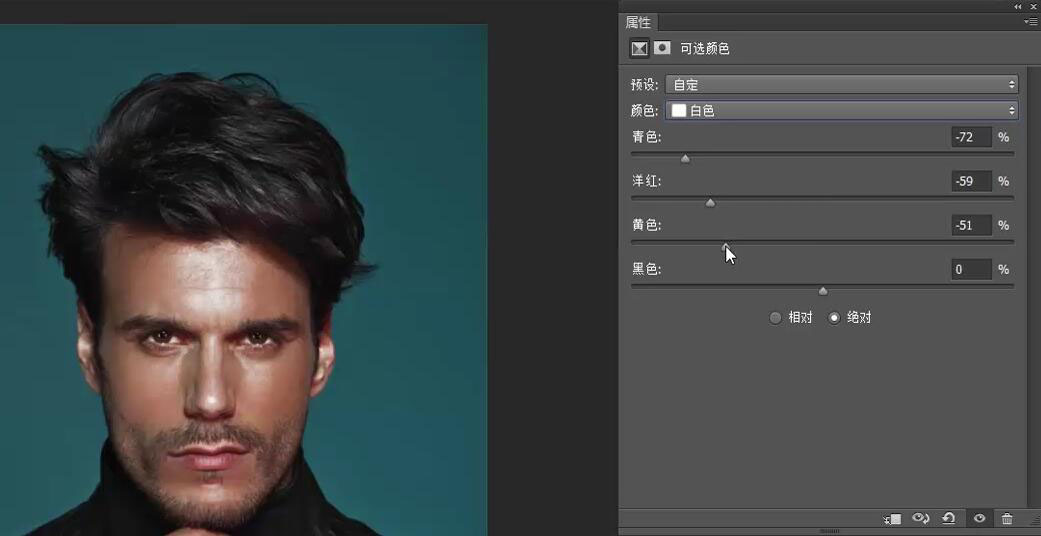
Task: Switch to the 属性 tab
Action: [x=638, y=23]
